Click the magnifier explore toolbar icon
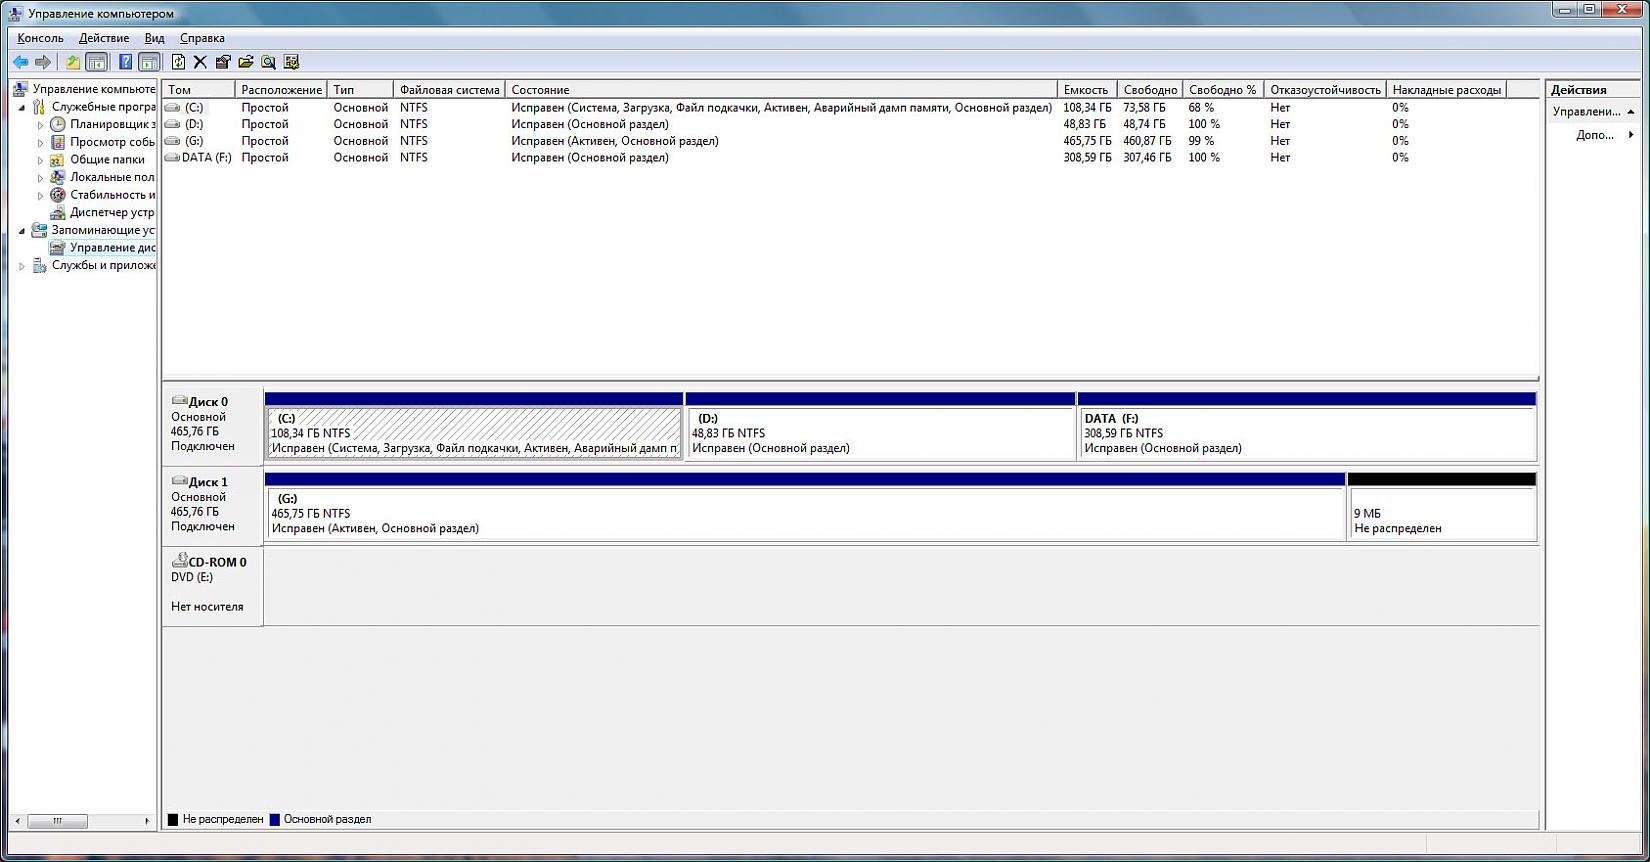The image size is (1650, 862). (x=268, y=62)
